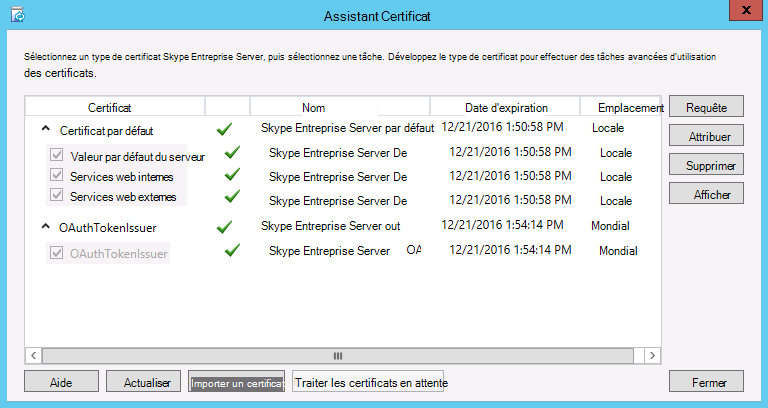This screenshot has width=768, height=408.
Task: Select Services web externes label
Action: pyautogui.click(x=123, y=196)
